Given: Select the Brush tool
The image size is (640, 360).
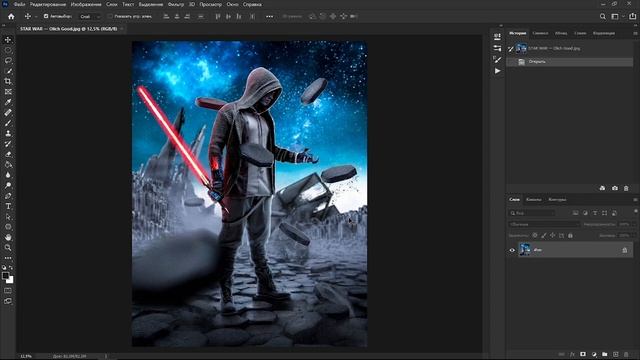Looking at the screenshot, I should pyautogui.click(x=8, y=123).
